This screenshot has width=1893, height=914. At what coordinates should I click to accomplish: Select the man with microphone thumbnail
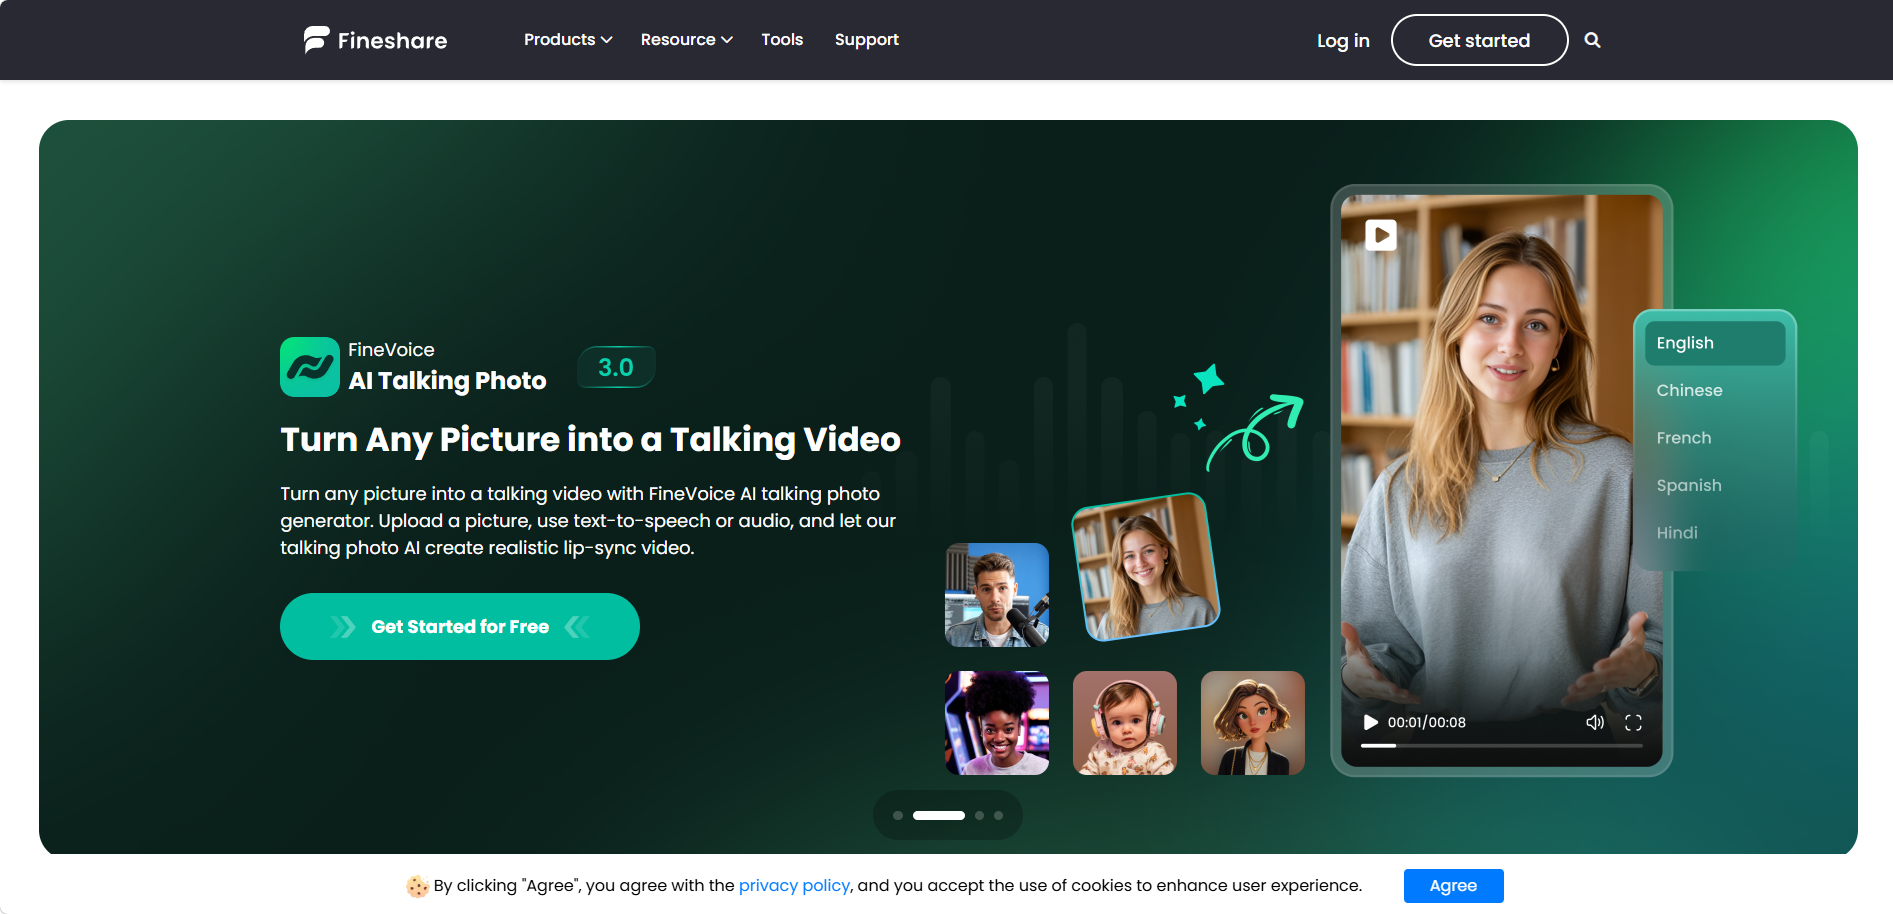997,595
